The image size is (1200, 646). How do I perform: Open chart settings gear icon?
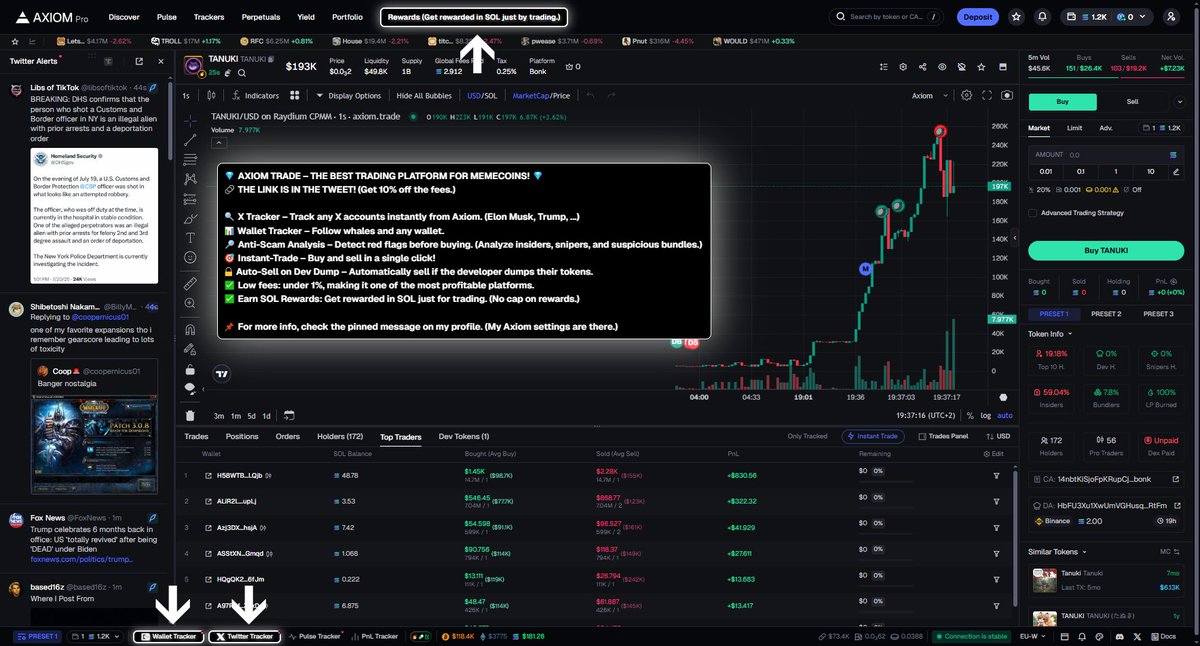point(966,96)
